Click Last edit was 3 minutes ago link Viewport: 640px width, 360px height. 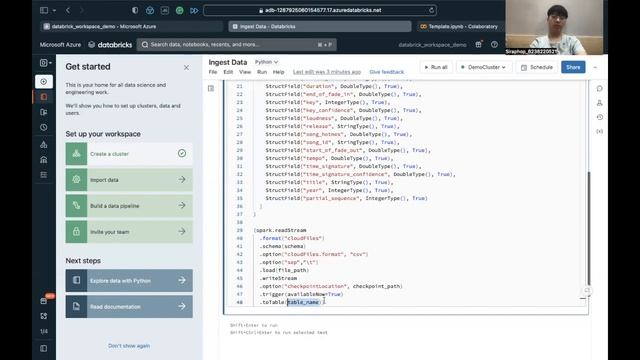(x=327, y=72)
